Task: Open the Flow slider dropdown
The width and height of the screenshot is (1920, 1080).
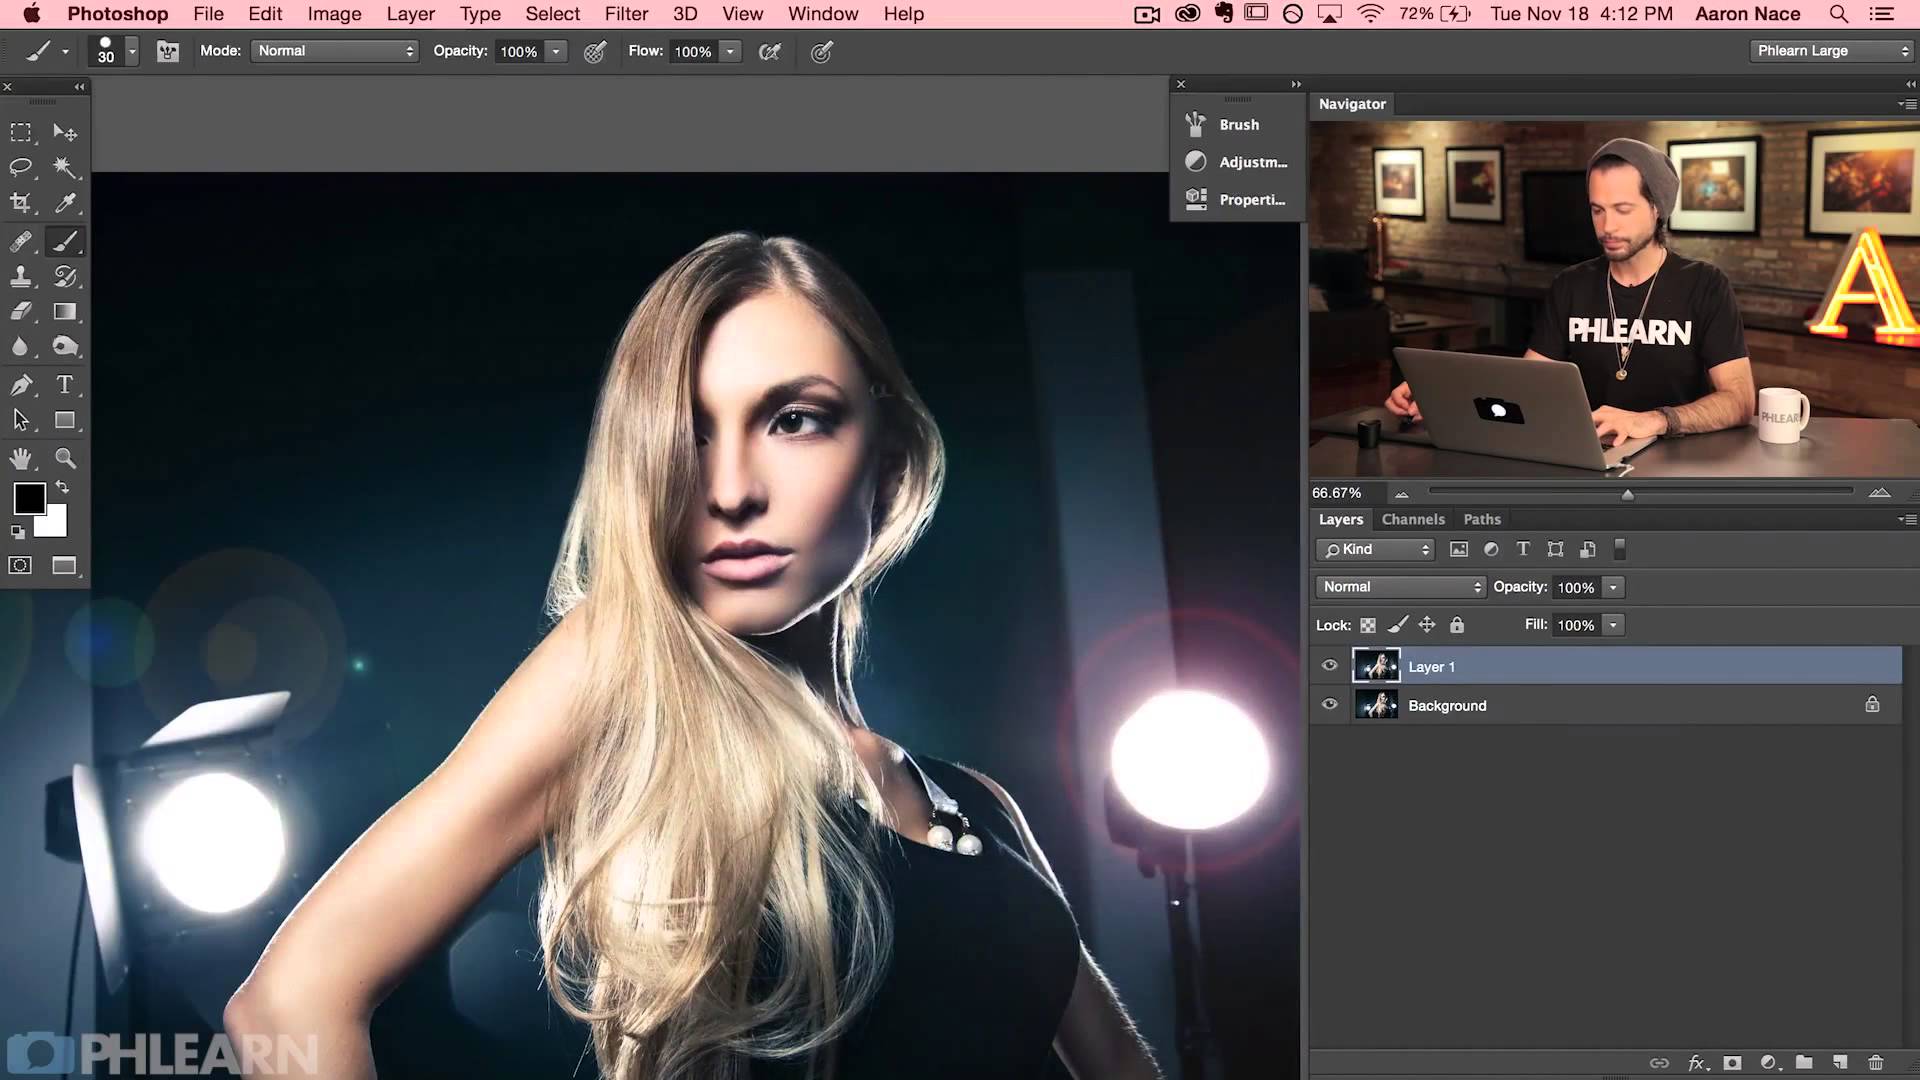Action: pos(731,52)
